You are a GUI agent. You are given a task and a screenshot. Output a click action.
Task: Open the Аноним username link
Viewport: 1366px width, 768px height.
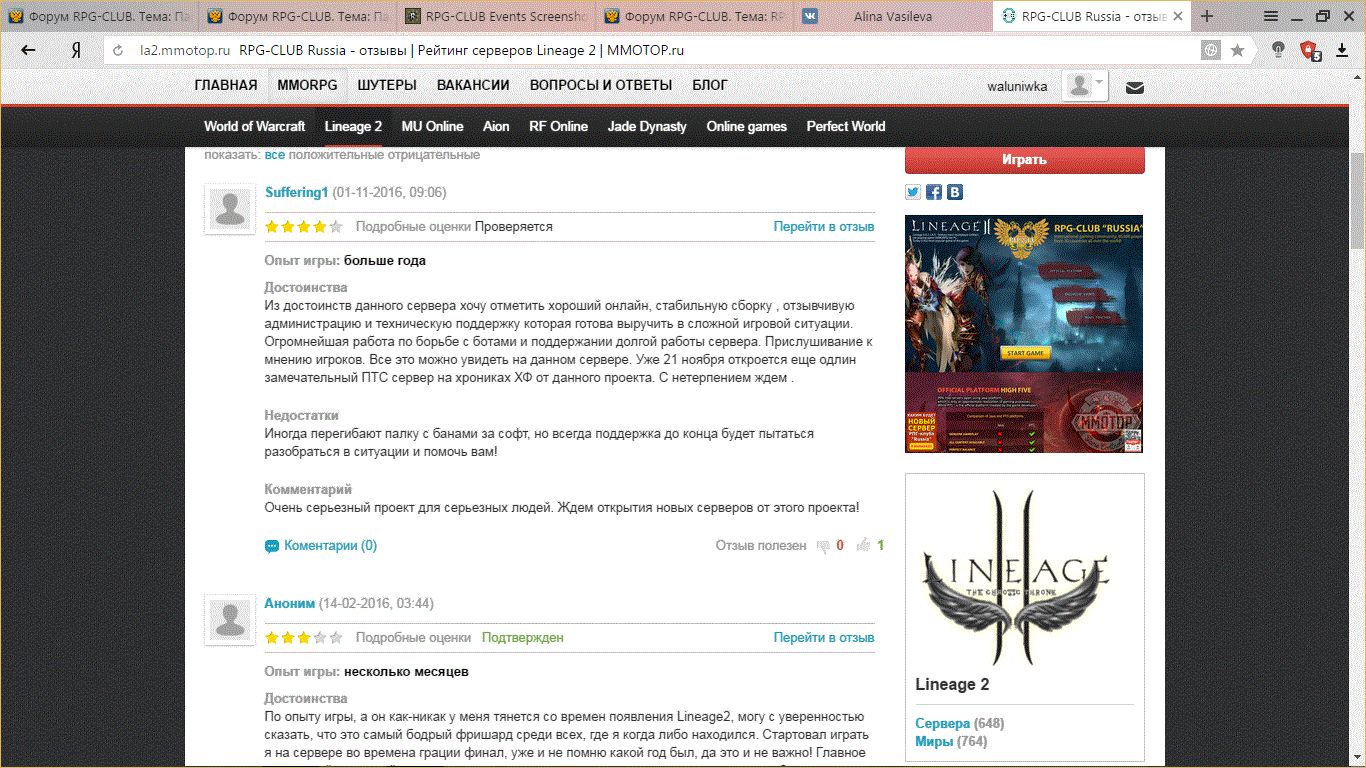click(x=290, y=603)
